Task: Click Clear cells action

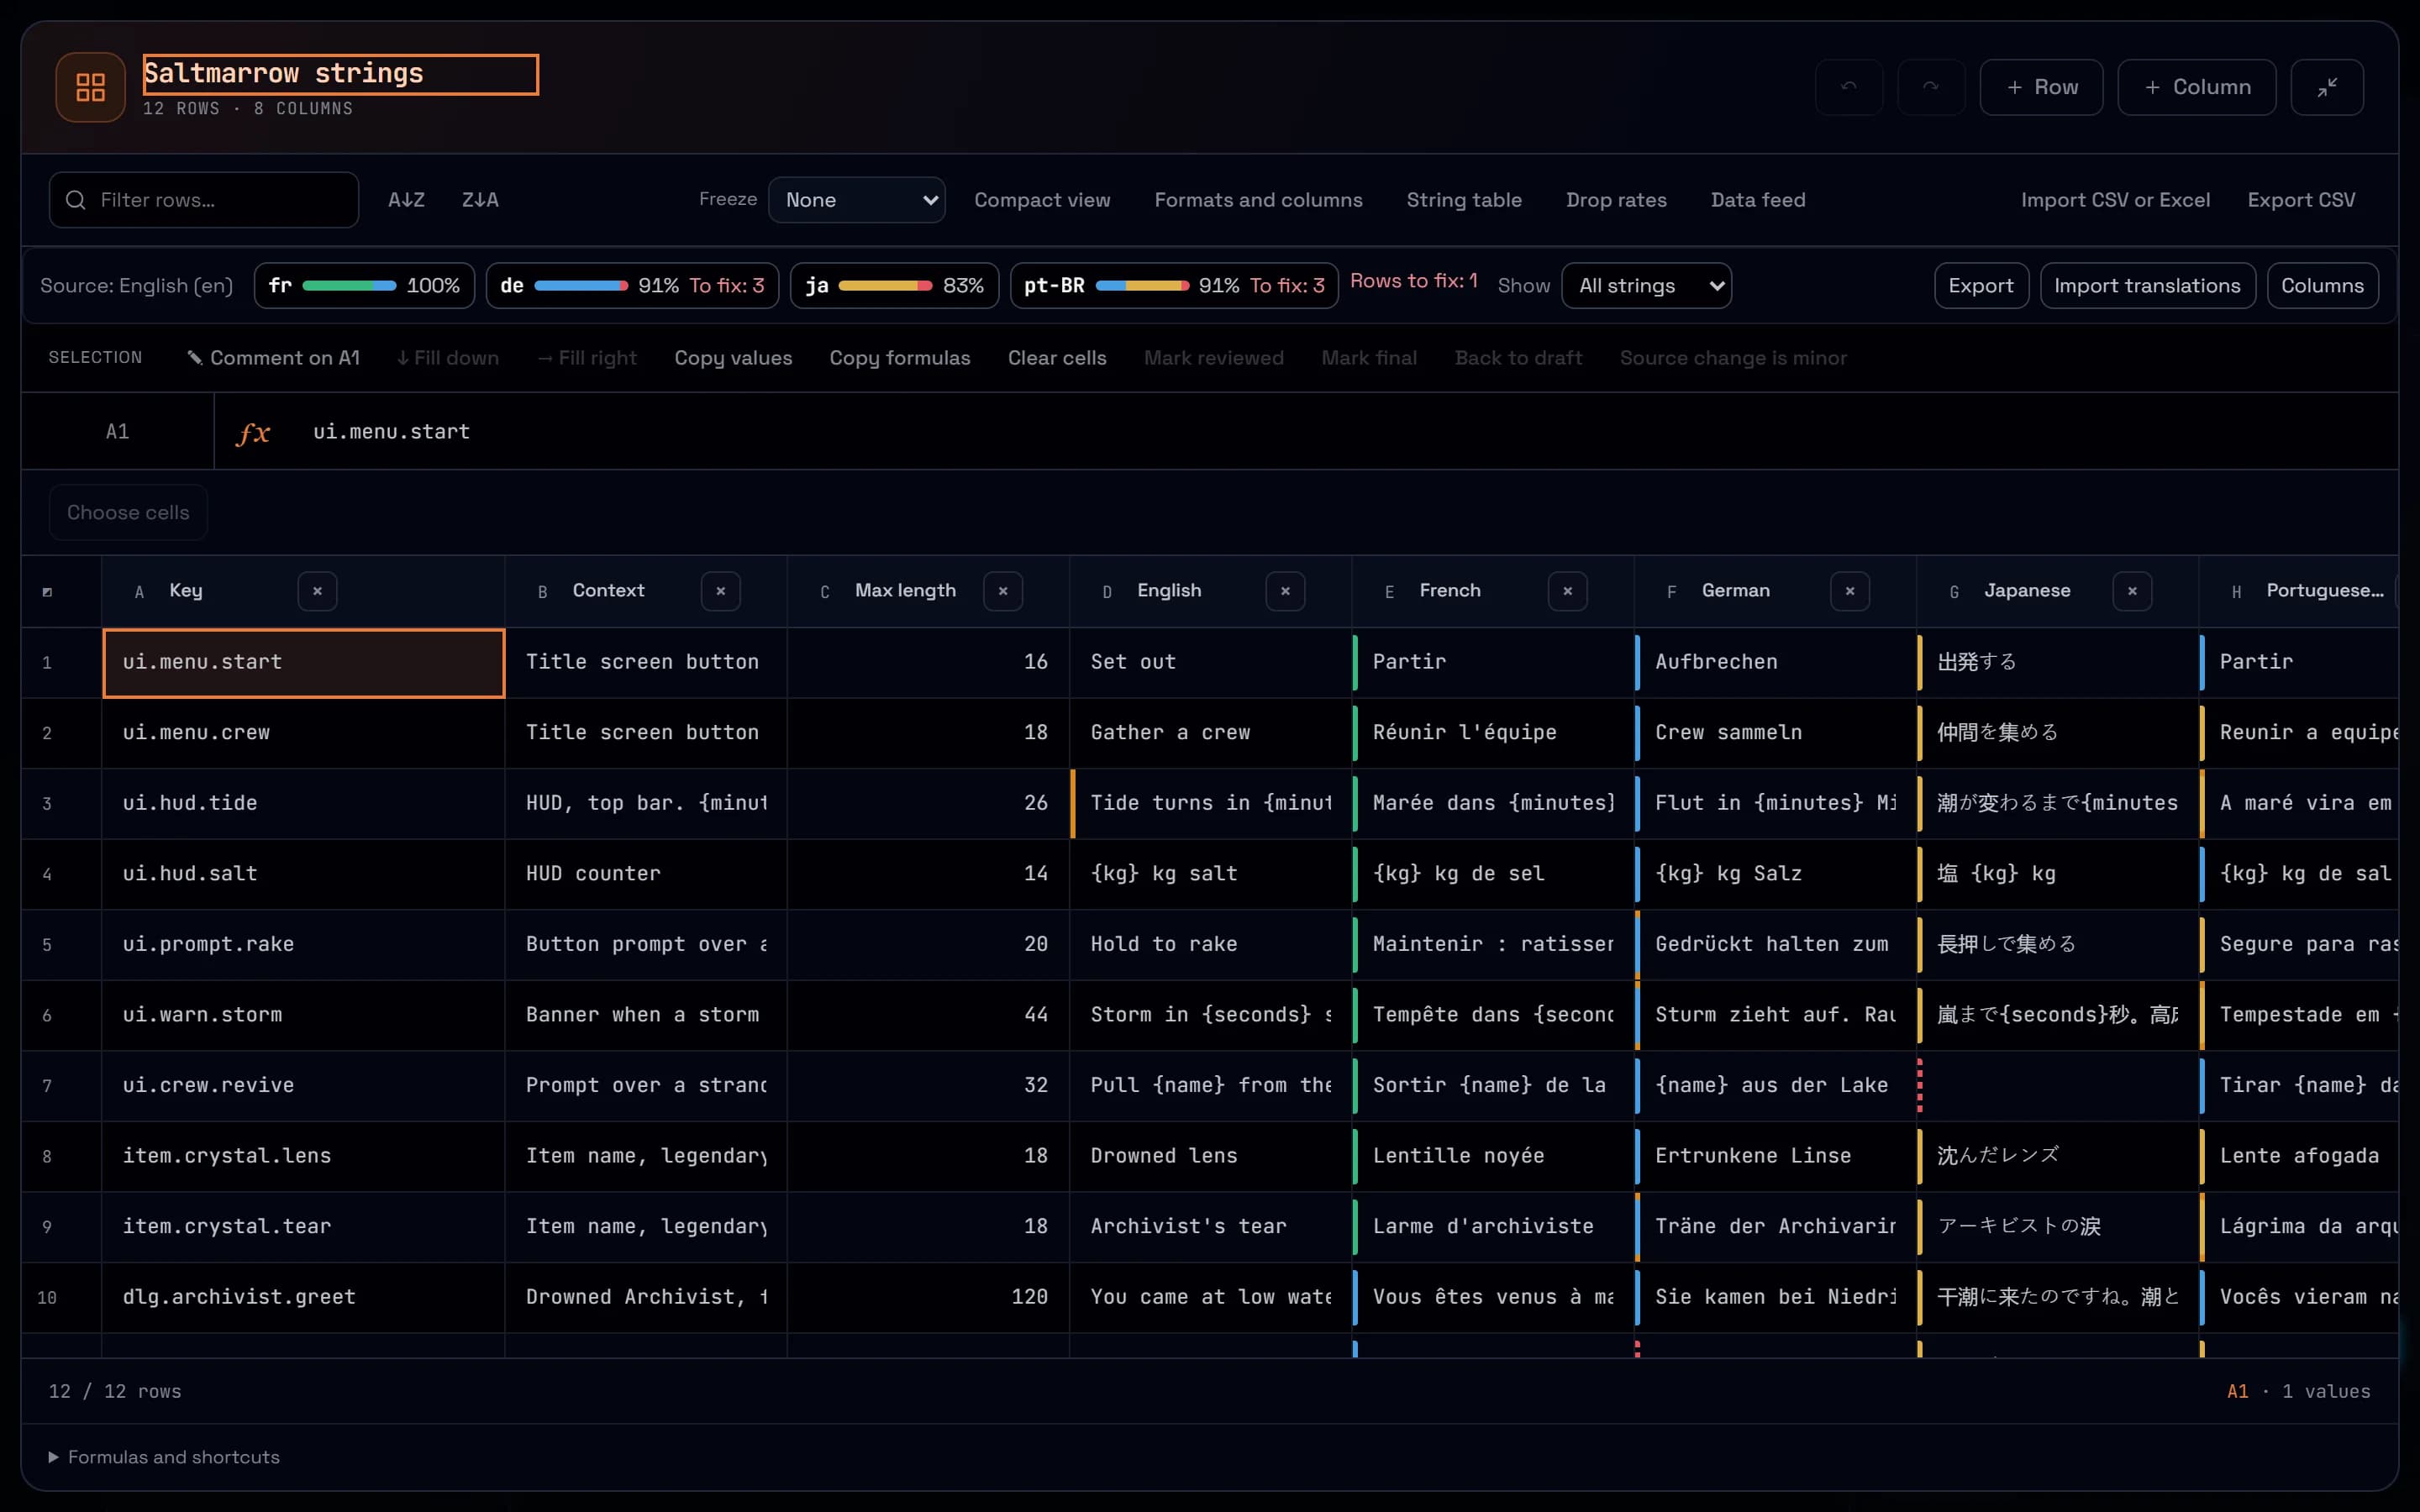Action: tap(1057, 358)
